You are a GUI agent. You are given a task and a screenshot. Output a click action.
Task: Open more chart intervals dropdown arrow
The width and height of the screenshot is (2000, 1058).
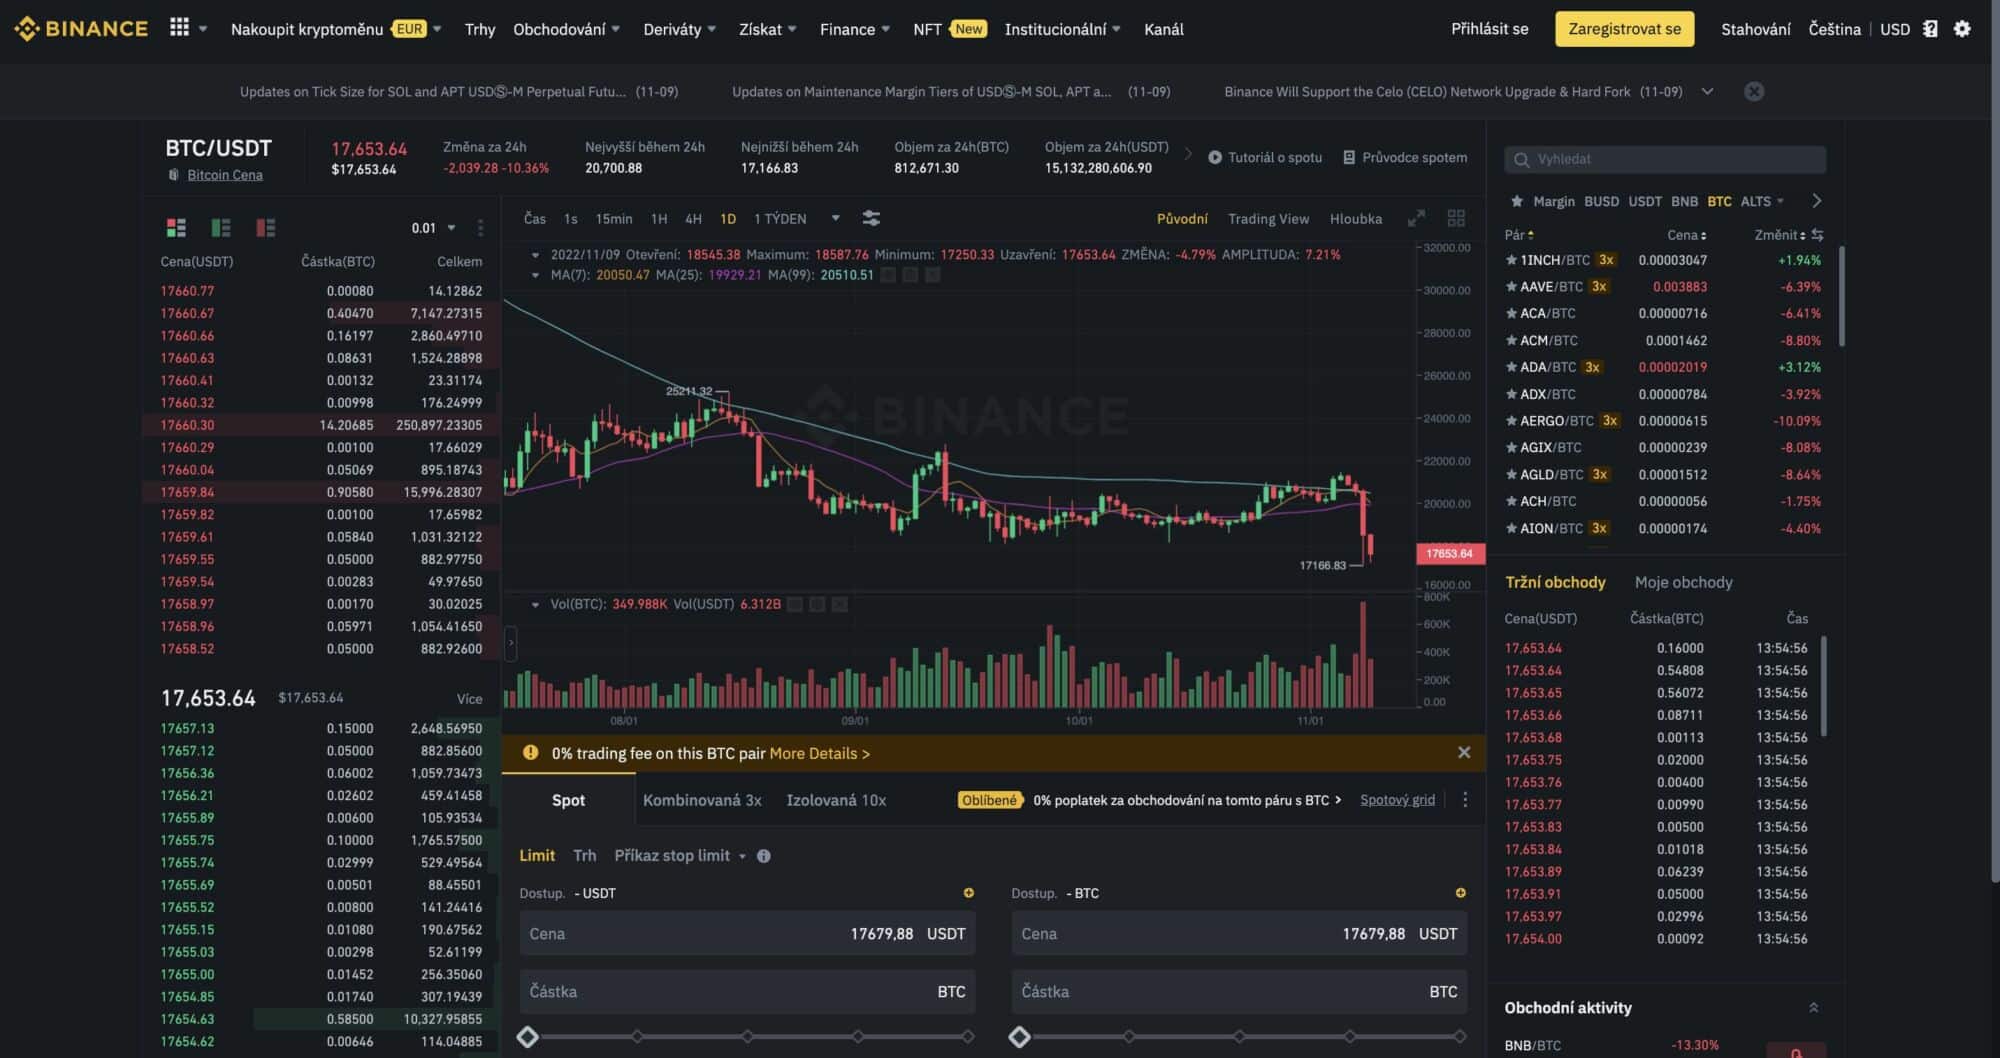835,218
